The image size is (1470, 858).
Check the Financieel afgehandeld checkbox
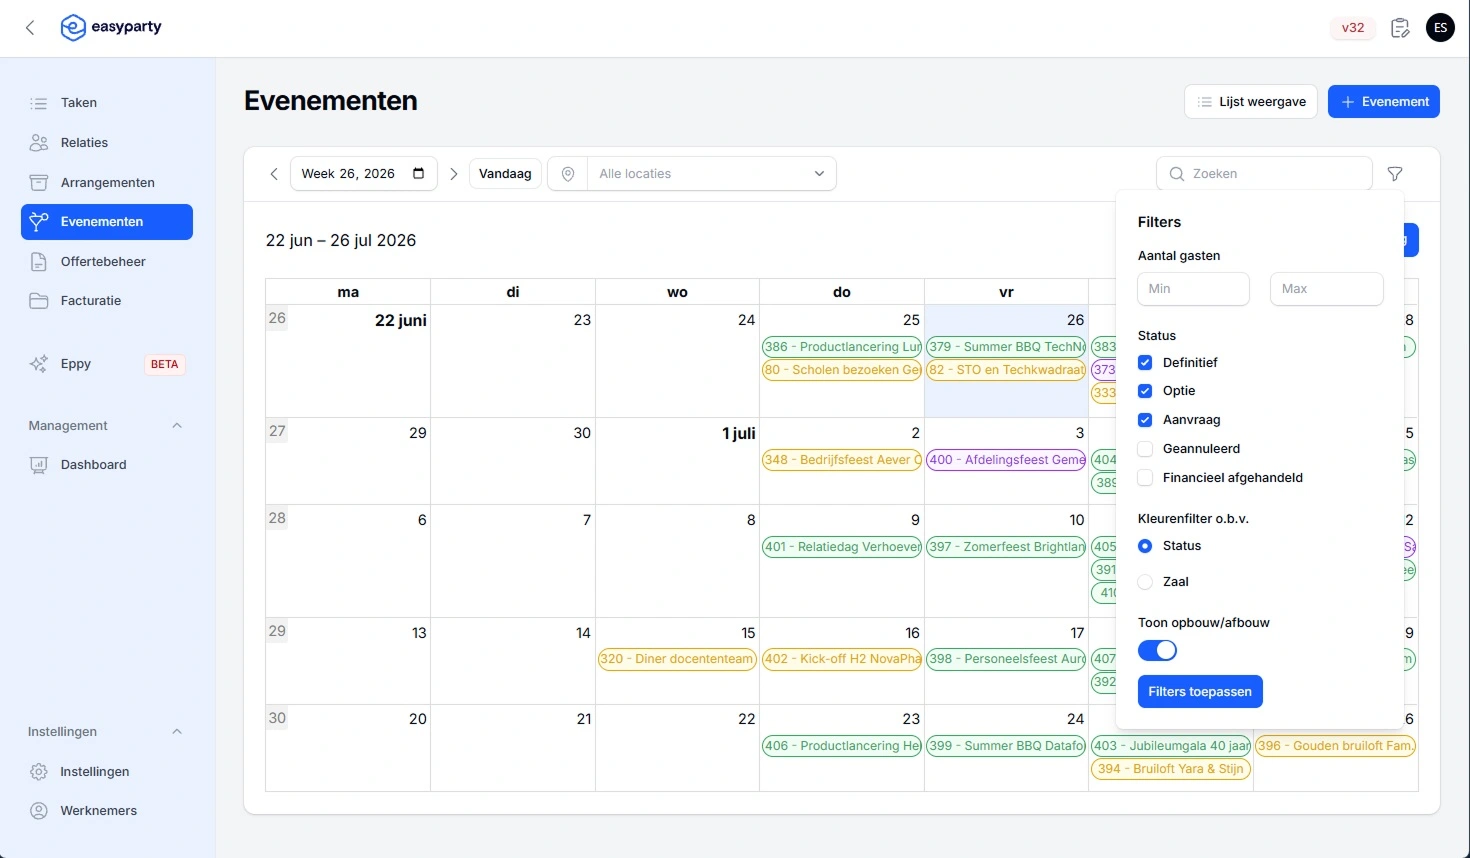[1145, 478]
